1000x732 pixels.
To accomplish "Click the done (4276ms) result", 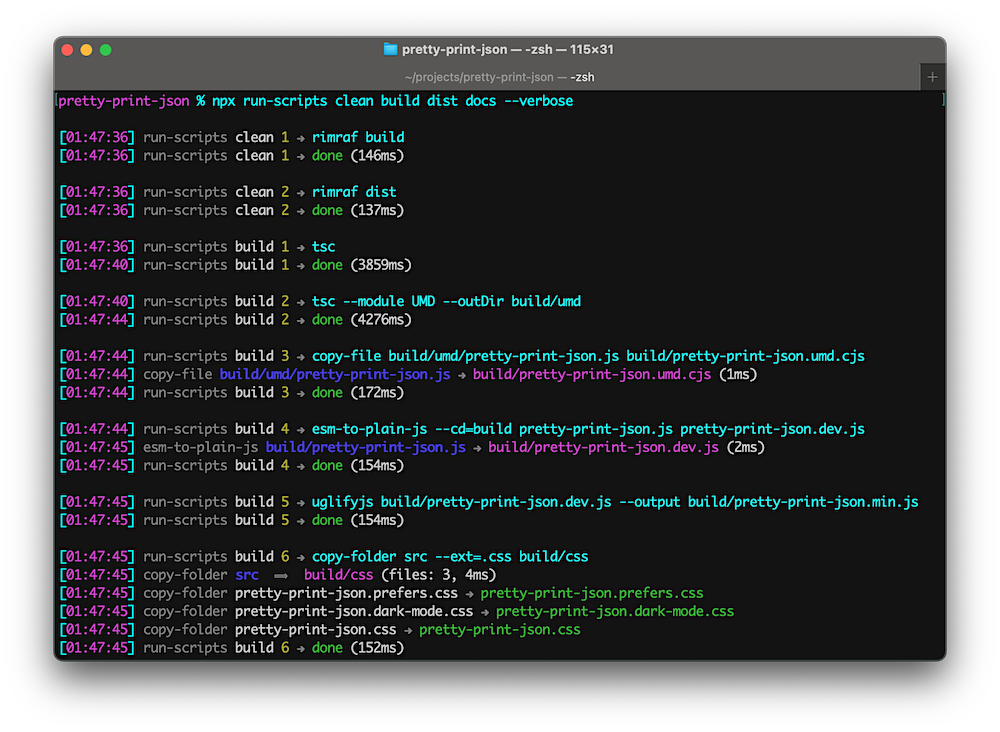I will tap(362, 319).
